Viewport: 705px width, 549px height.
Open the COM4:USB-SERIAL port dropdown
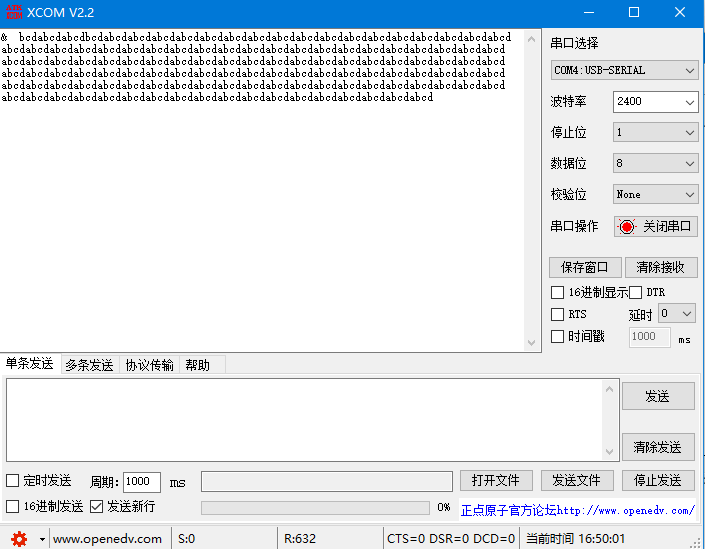coord(624,71)
